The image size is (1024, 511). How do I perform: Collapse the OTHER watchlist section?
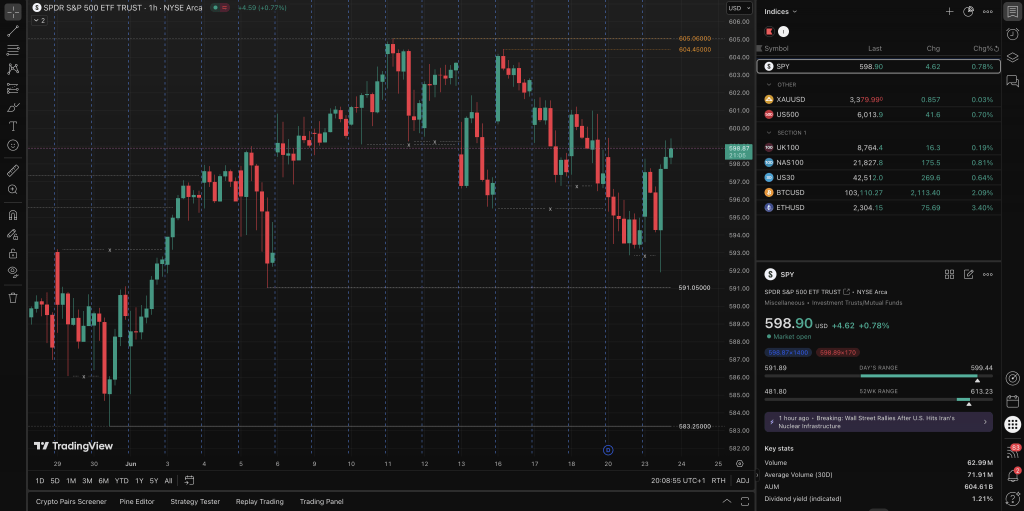coord(769,84)
